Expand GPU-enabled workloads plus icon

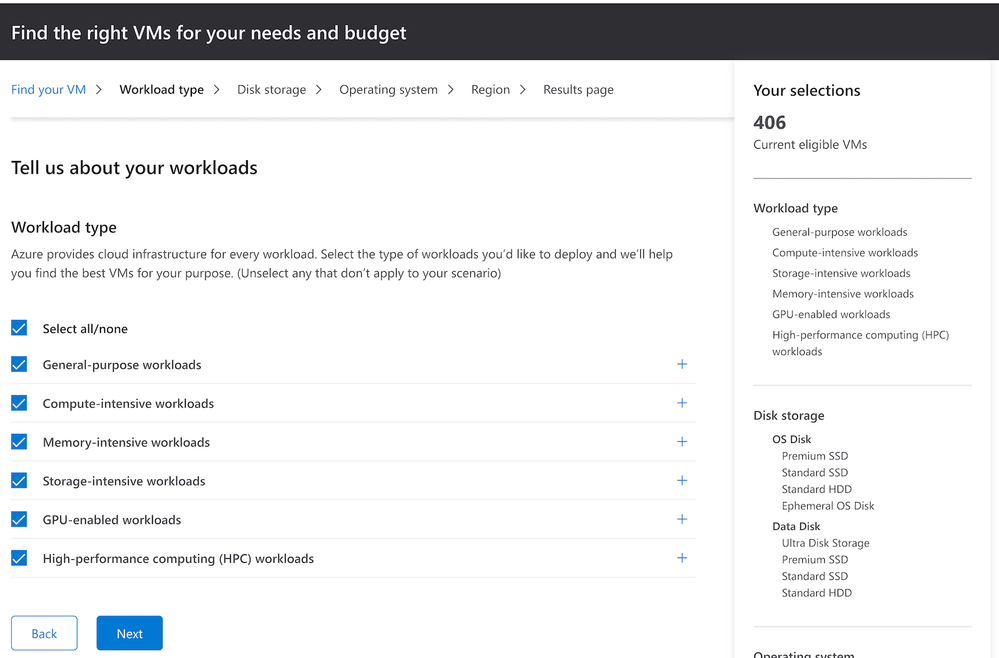(x=682, y=519)
